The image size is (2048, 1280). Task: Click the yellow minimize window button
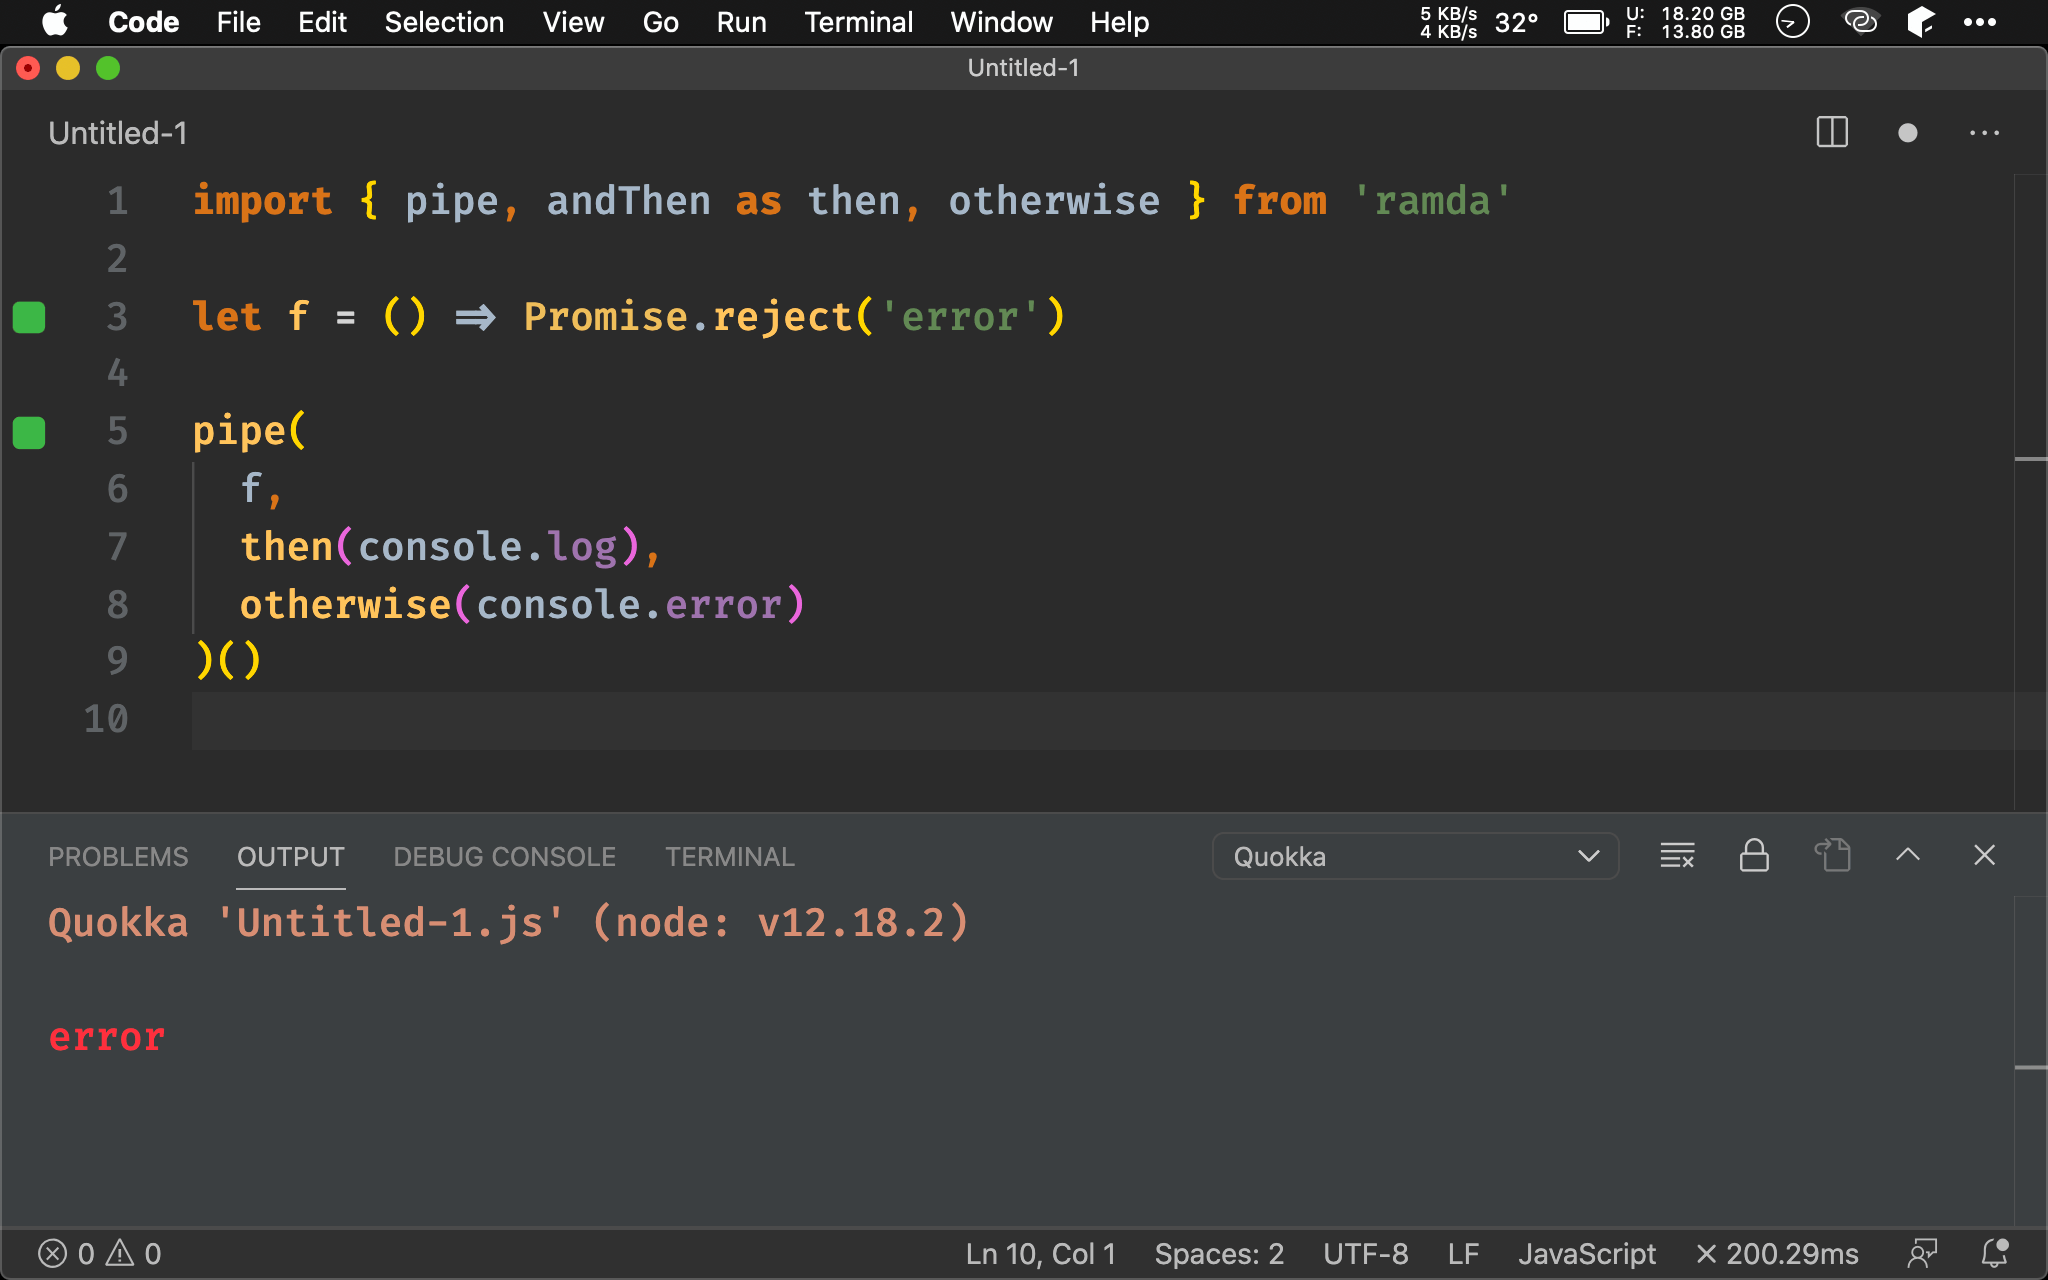(x=68, y=68)
